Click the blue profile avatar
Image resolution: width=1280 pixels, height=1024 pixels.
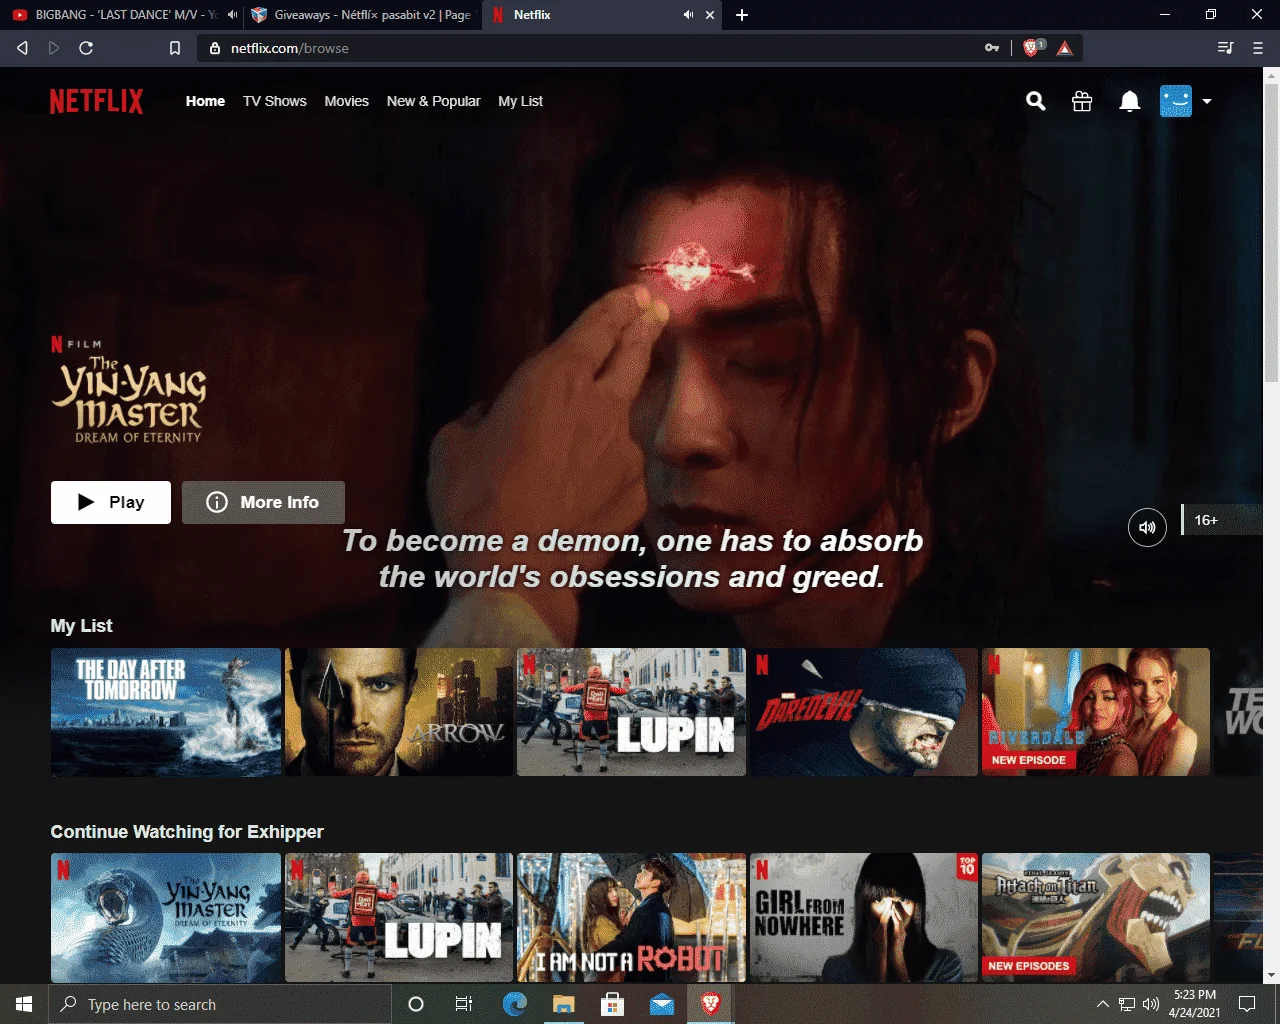(1176, 101)
